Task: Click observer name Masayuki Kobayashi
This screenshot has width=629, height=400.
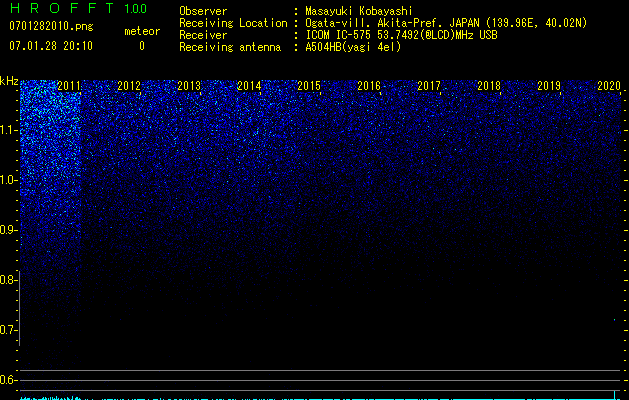Action: coord(359,11)
